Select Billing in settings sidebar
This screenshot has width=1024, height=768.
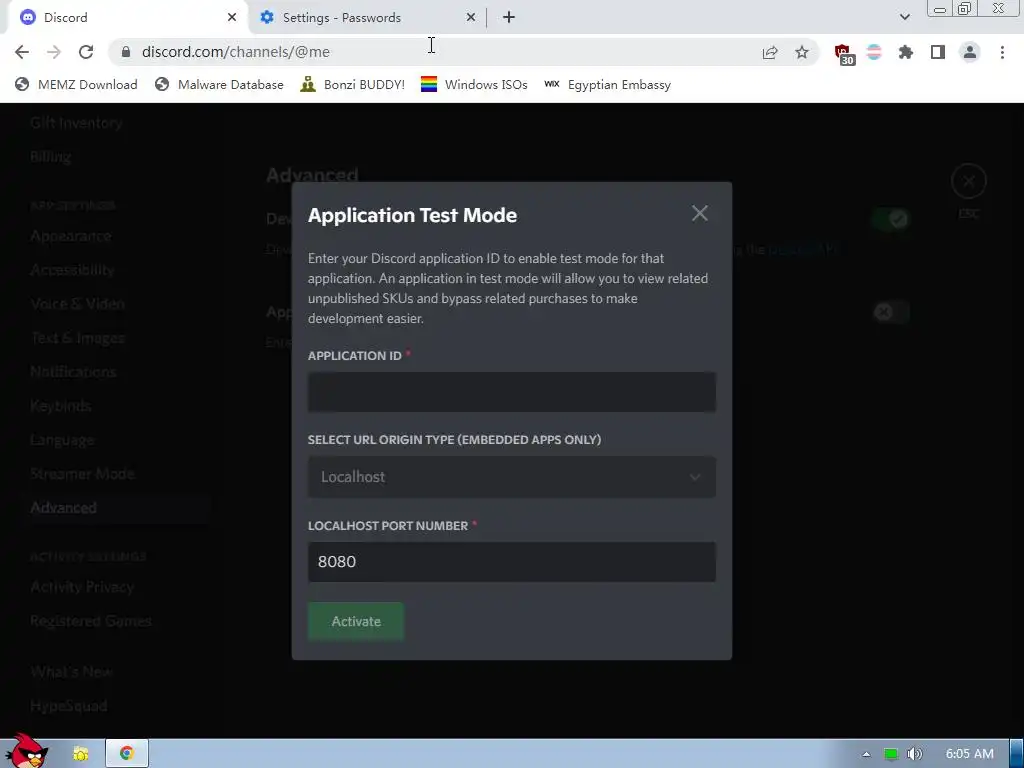(50, 157)
